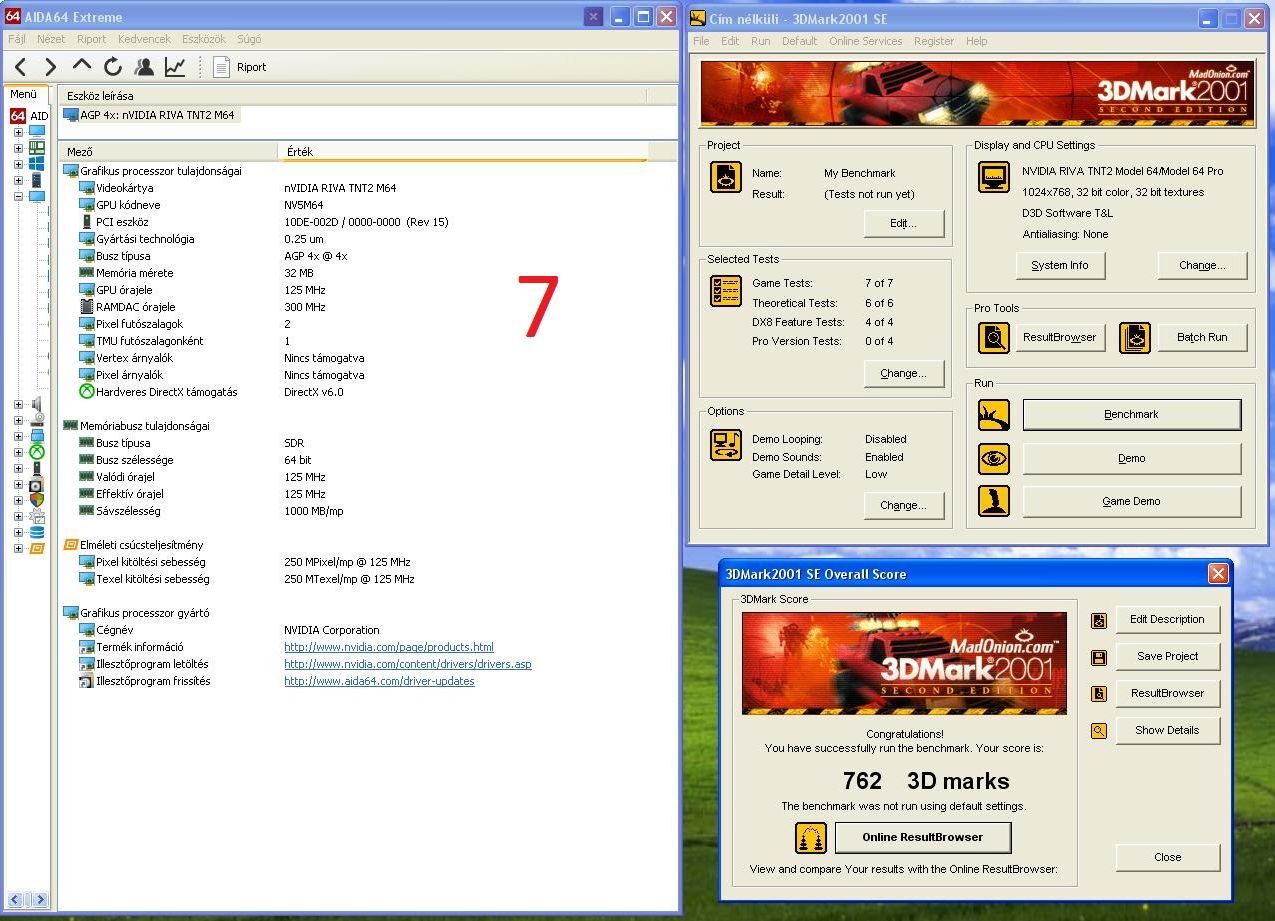
Task: Click the Érték column header
Action: click(462, 151)
